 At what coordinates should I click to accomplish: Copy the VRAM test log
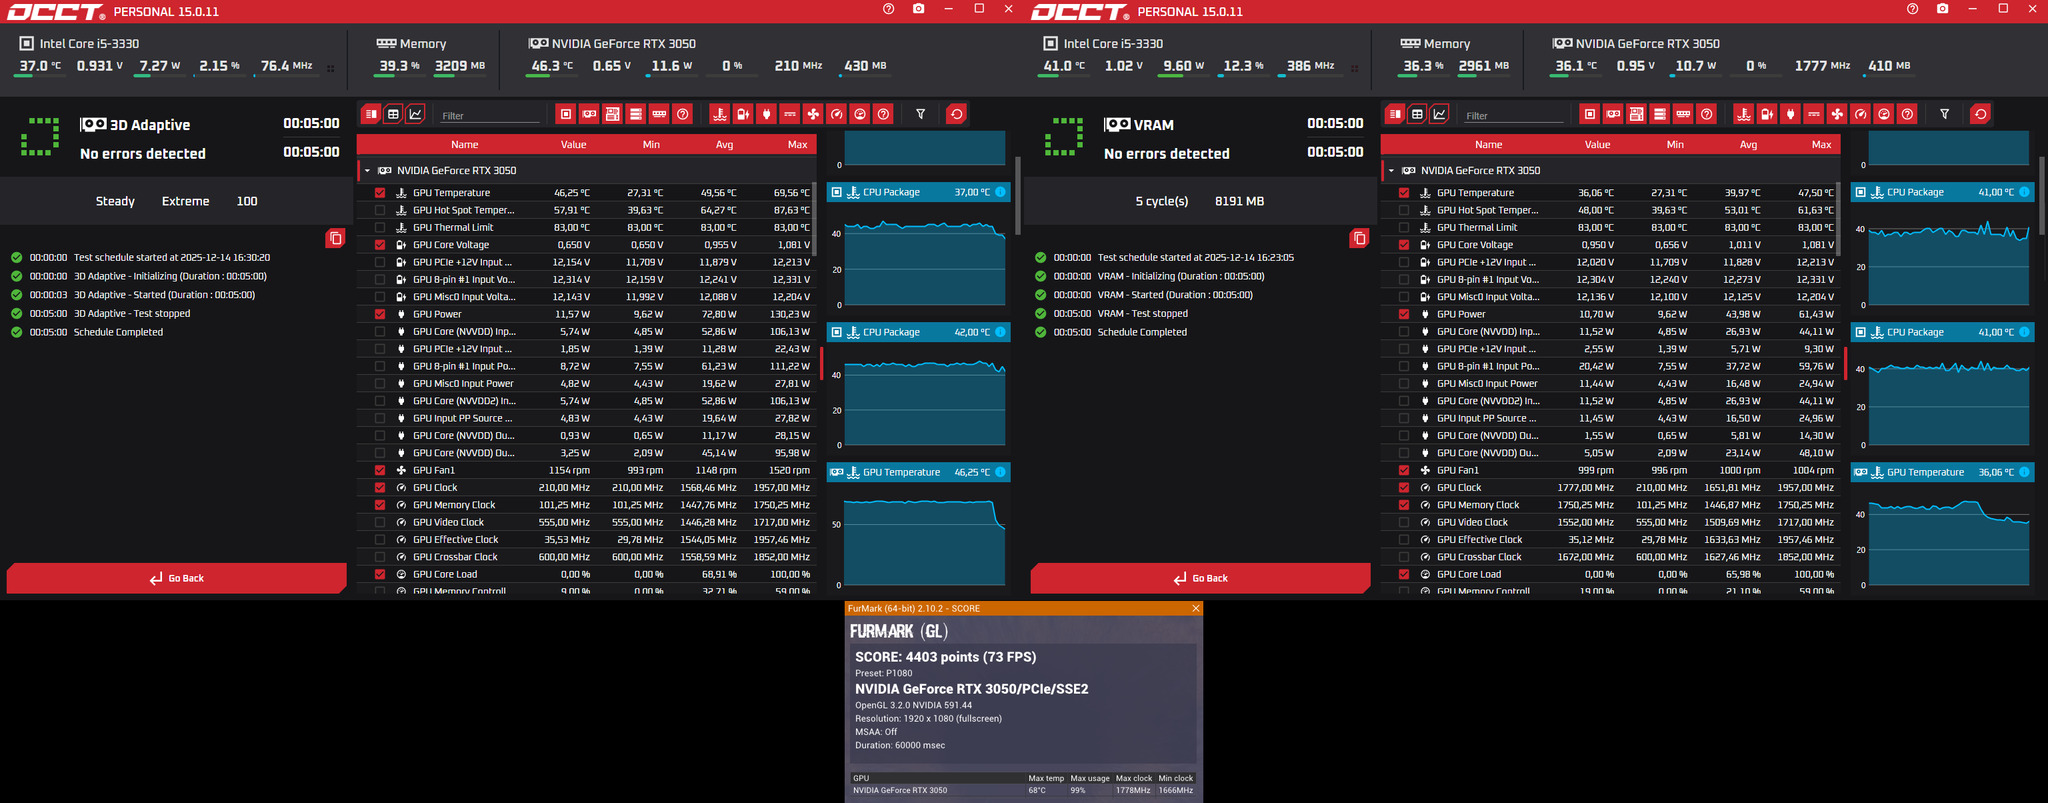click(1359, 238)
